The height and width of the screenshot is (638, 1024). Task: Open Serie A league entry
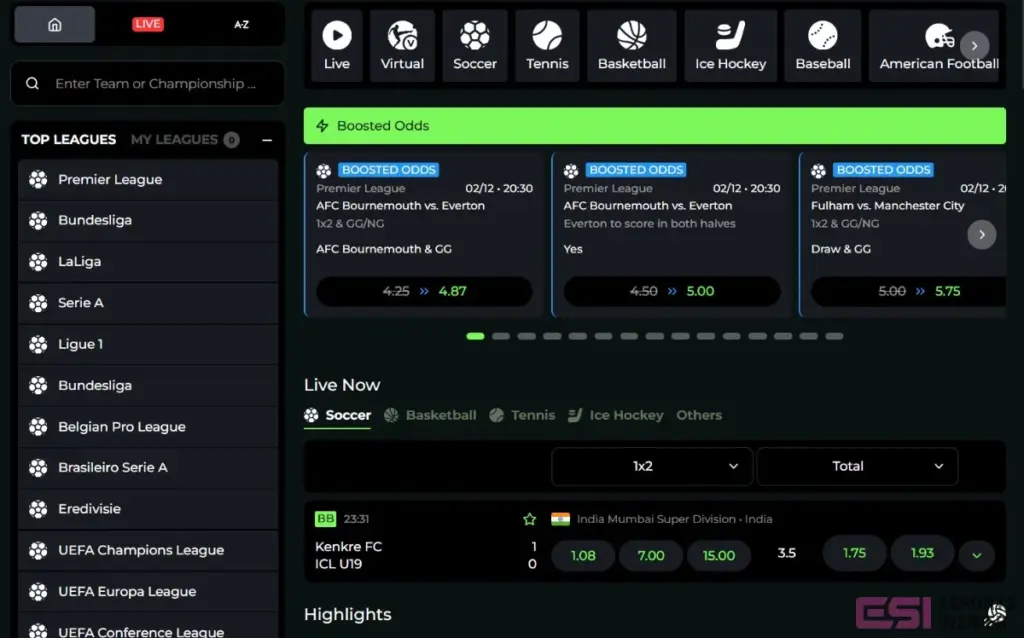pos(148,303)
